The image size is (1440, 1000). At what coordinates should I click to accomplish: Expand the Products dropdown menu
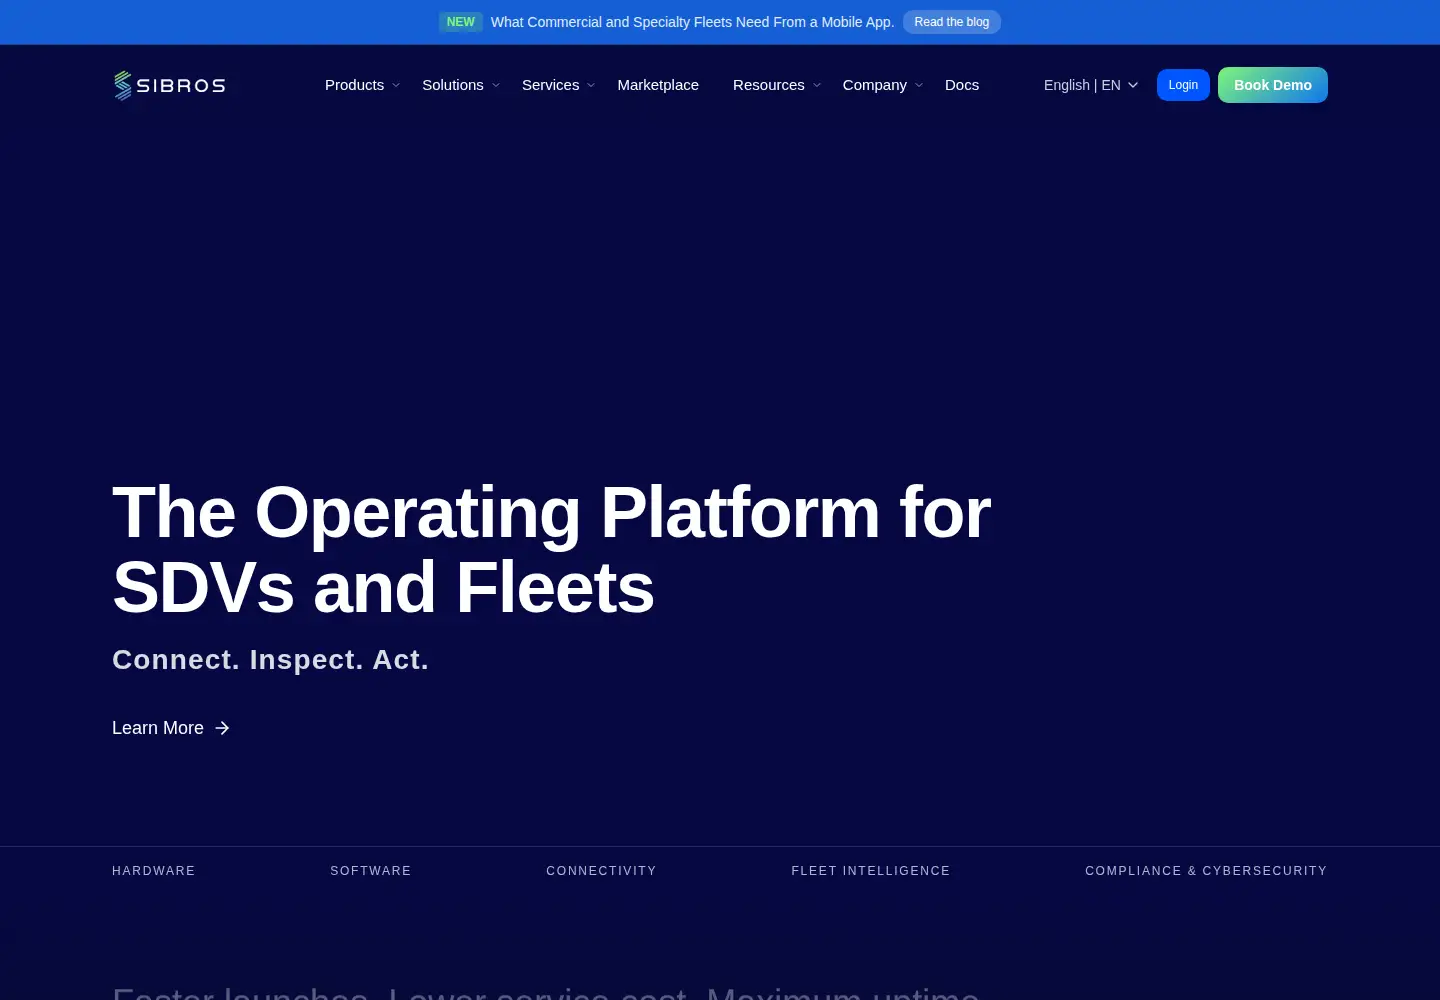click(x=362, y=85)
